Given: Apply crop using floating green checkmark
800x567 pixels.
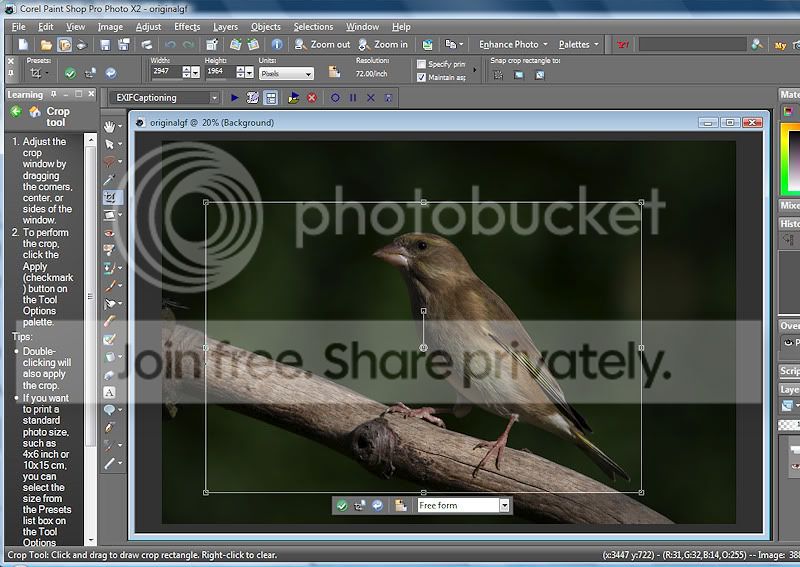Looking at the screenshot, I should pos(342,506).
